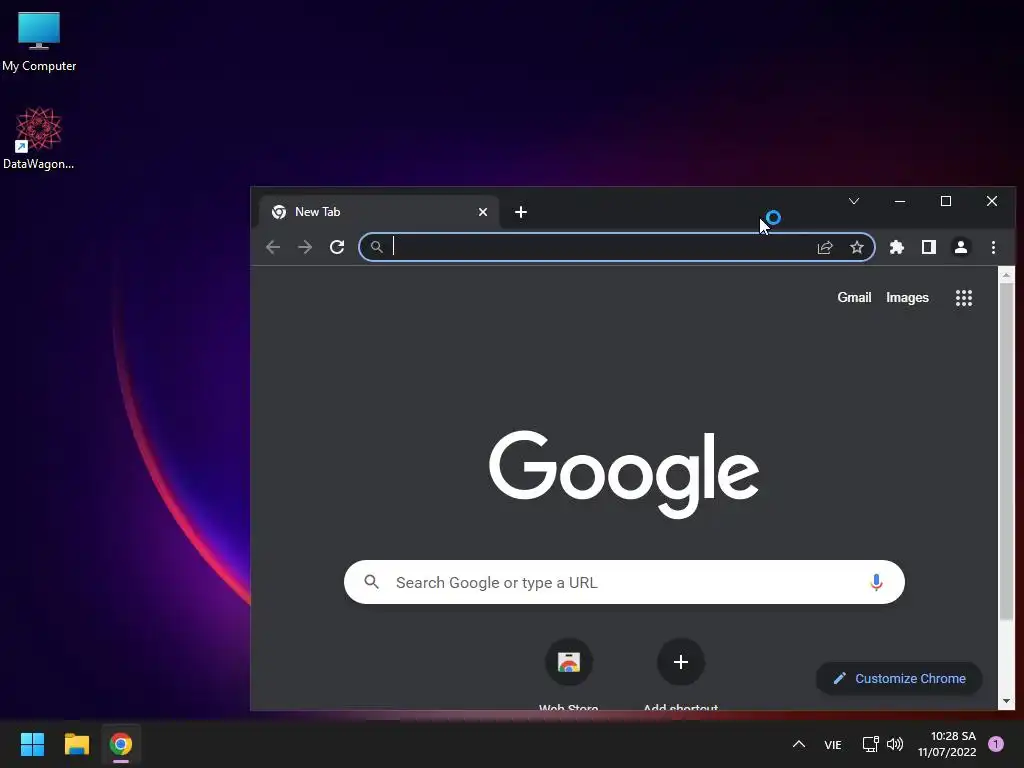
Task: Toggle the Chrome side panel
Action: tap(929, 248)
